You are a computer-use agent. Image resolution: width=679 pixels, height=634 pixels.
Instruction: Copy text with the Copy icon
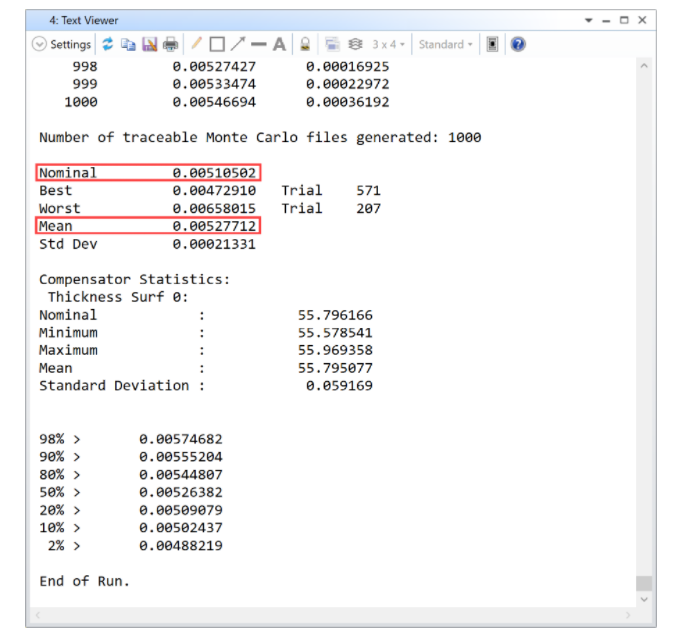click(128, 44)
